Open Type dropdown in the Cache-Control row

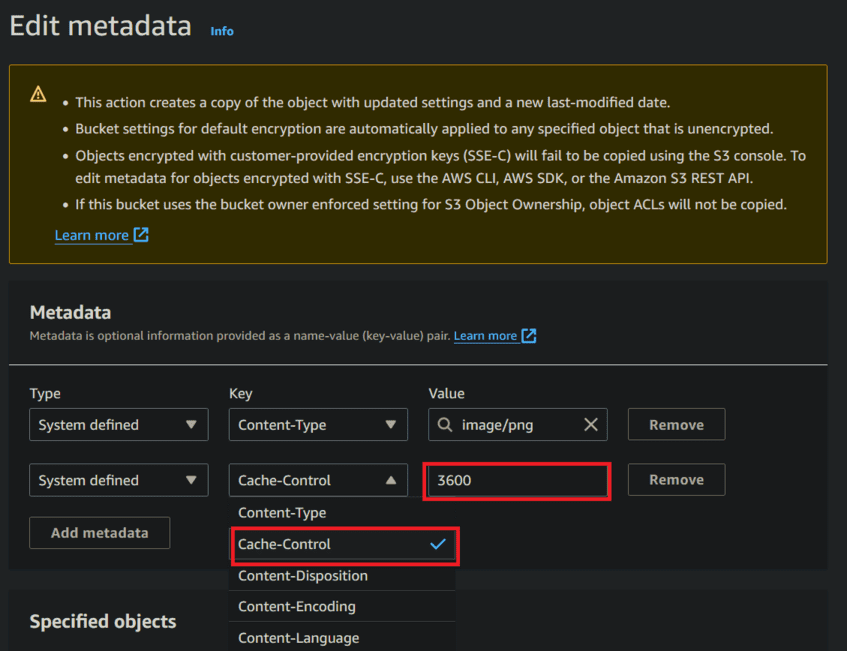[x=118, y=480]
